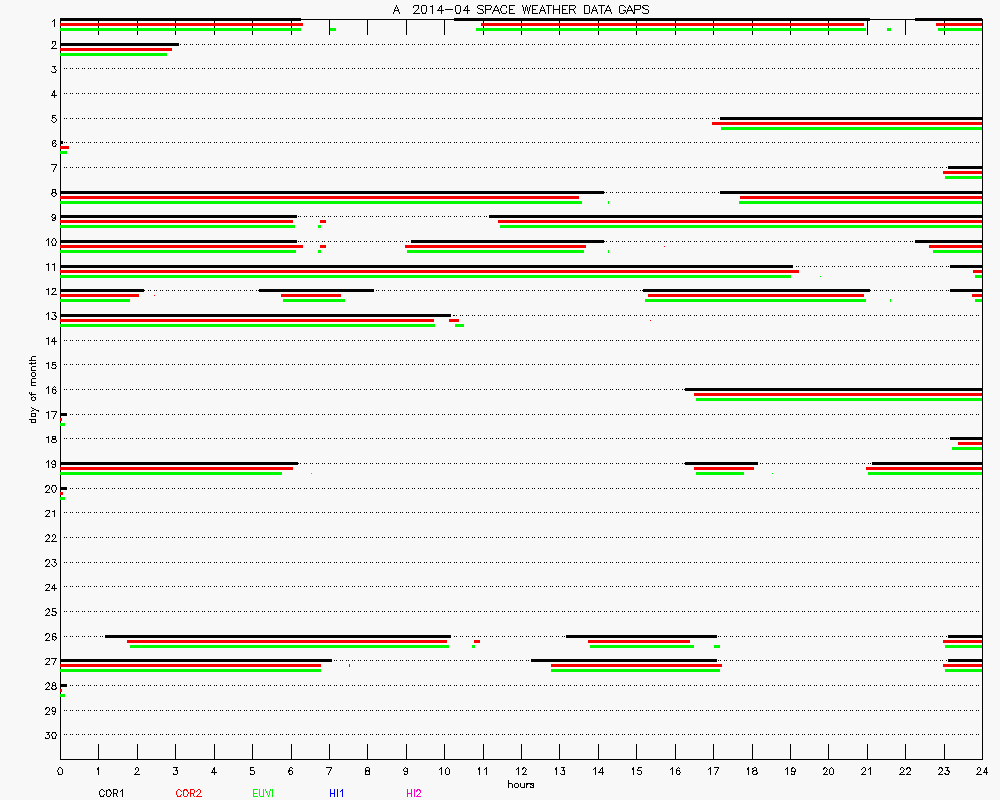Screen dimensions: 1000x800
Task: Click the green EUVI bar on day 16
Action: [838, 399]
